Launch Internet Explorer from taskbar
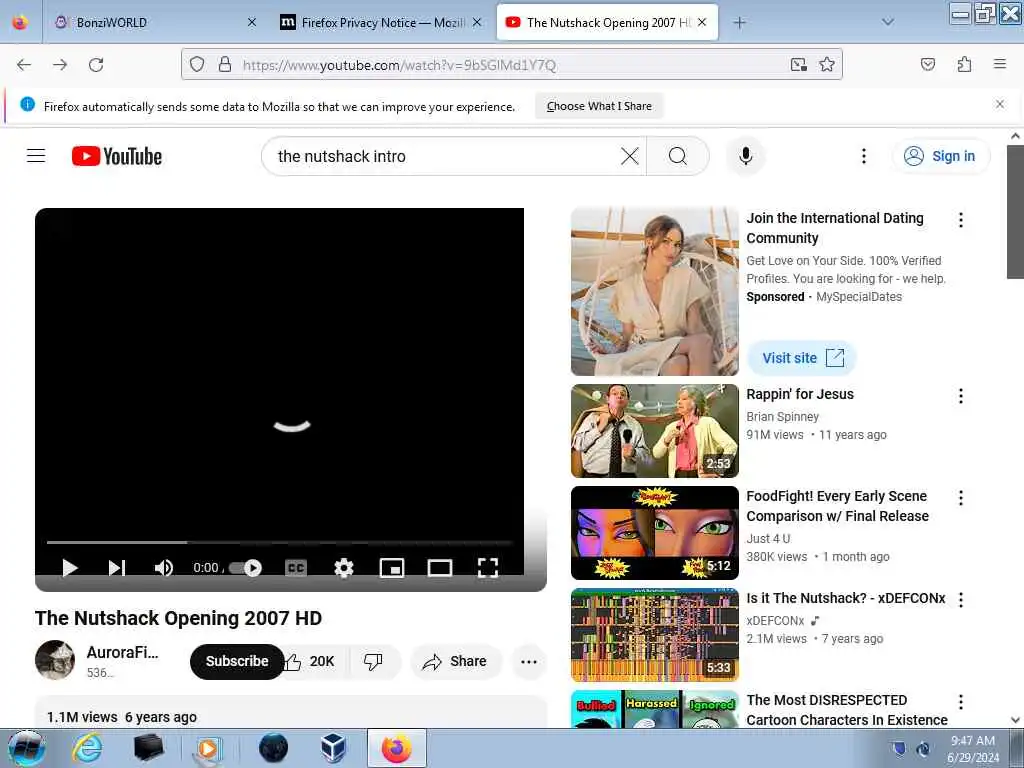 click(87, 748)
